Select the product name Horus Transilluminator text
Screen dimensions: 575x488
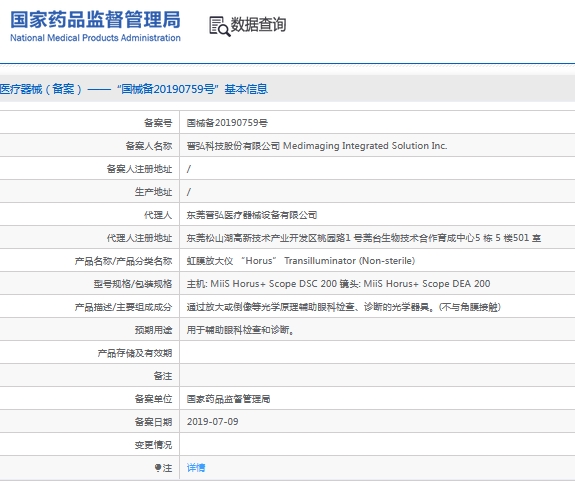point(301,261)
